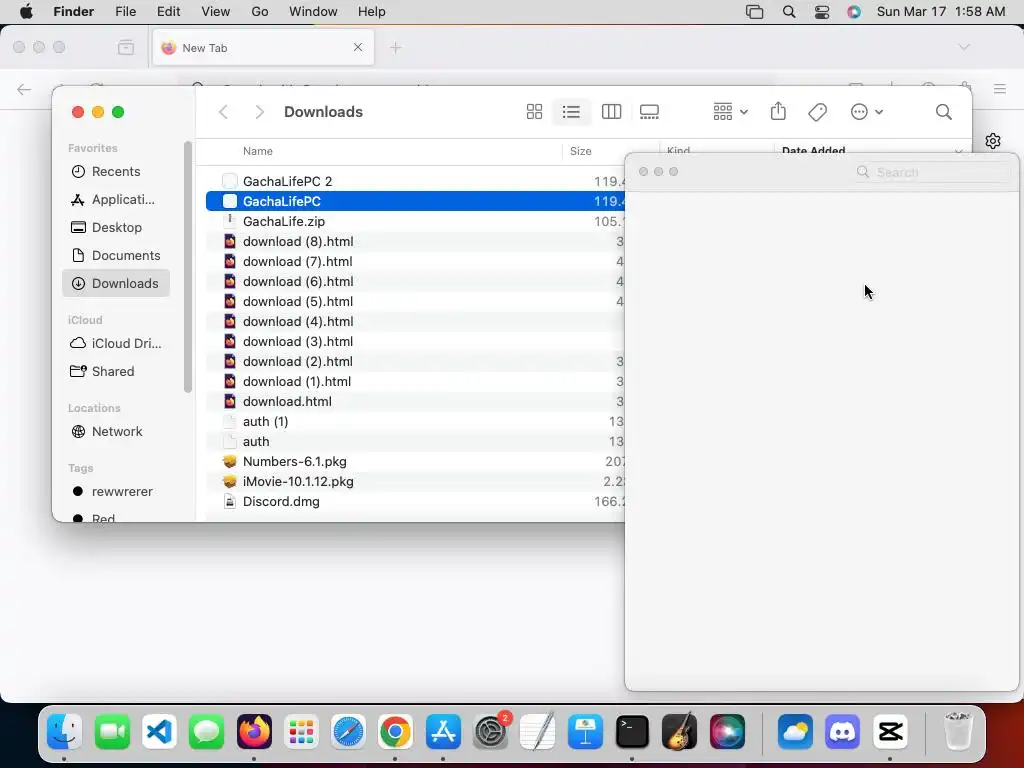The width and height of the screenshot is (1024, 768).
Task: Open Network in Finder sidebar
Action: coord(116,432)
